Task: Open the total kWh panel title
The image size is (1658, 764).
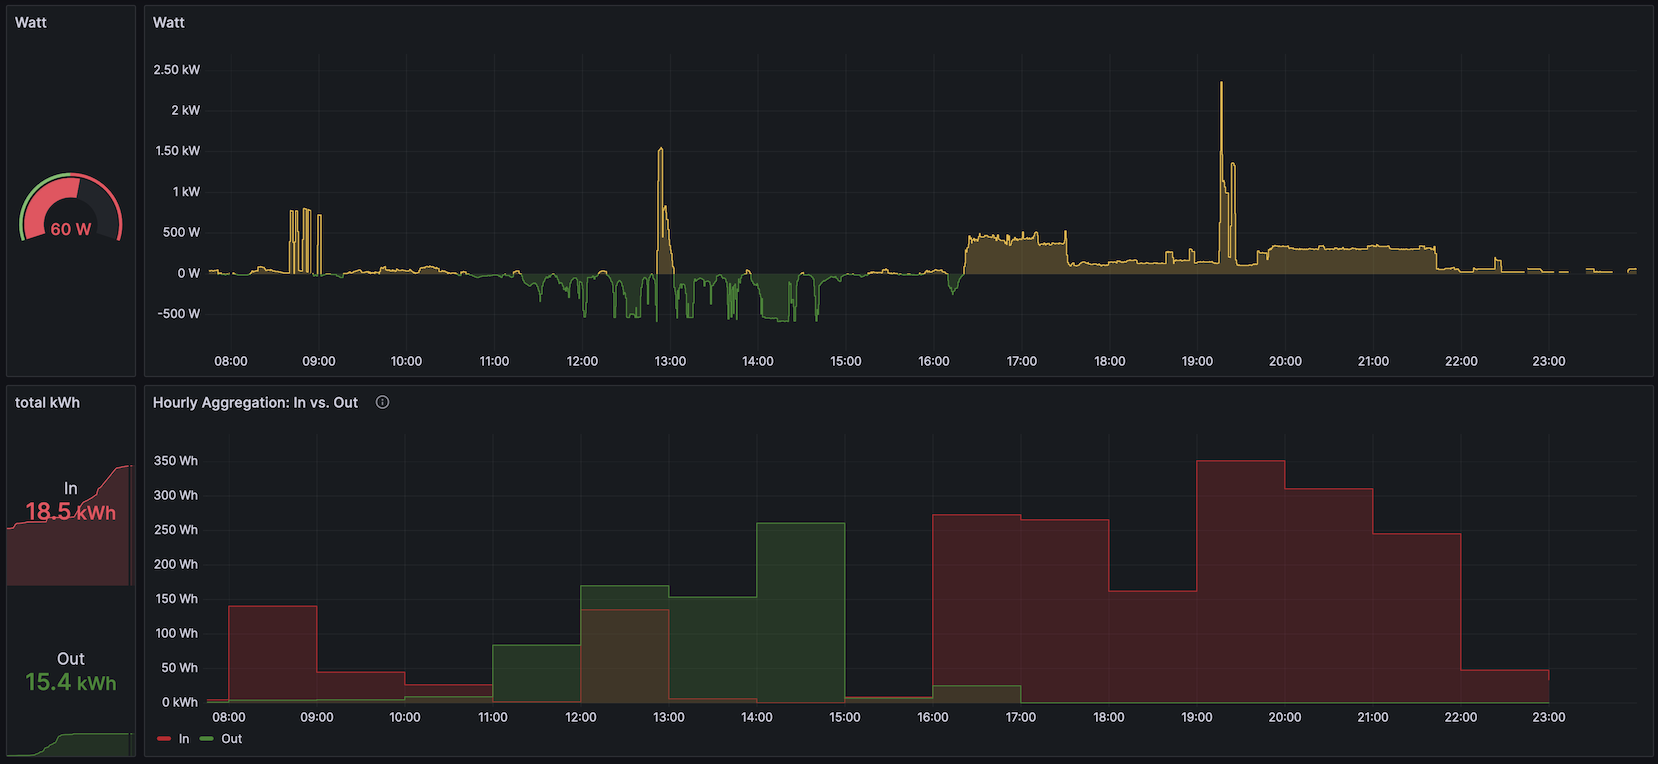Action: (x=47, y=402)
